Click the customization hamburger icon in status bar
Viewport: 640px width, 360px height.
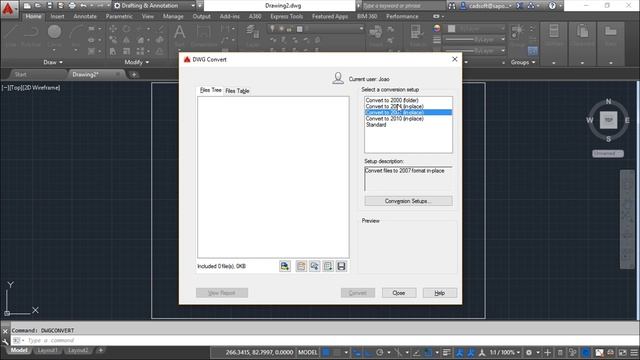[x=634, y=352]
